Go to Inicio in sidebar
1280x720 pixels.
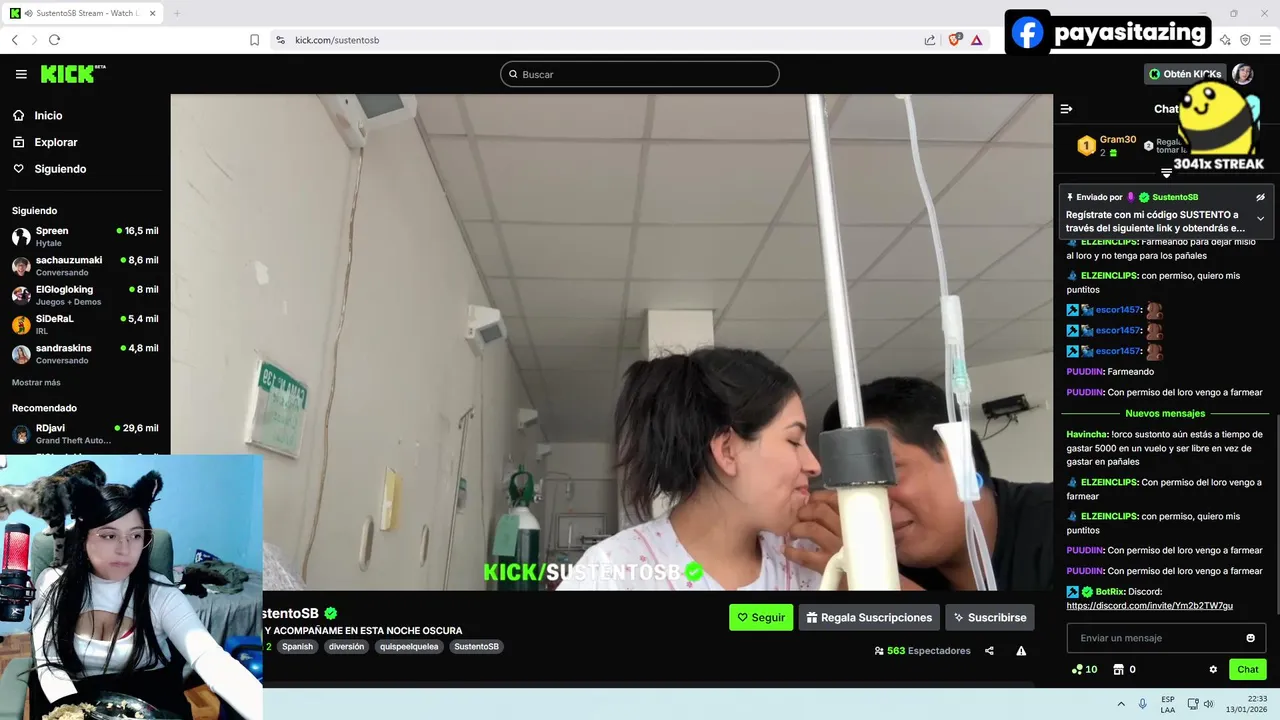point(38,116)
